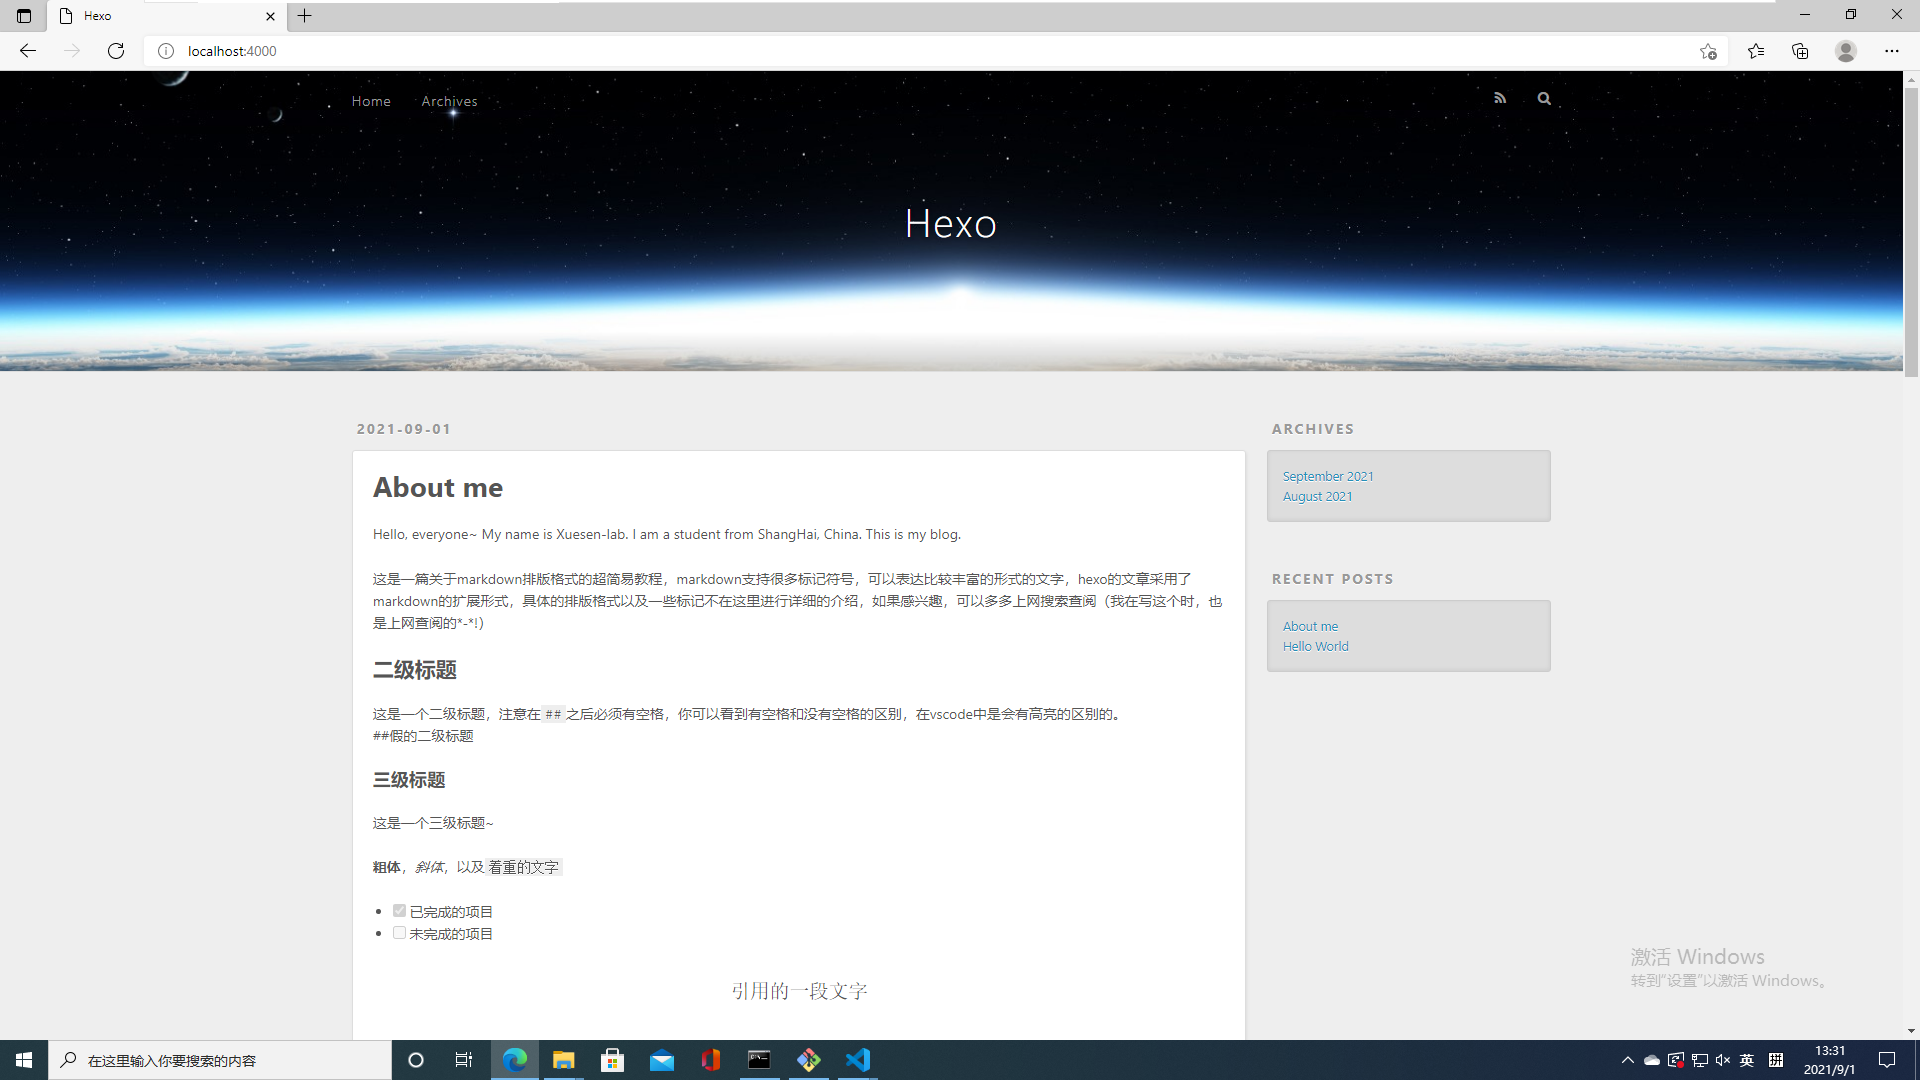Open the notification center icon
The width and height of the screenshot is (1920, 1080).
1887,1060
